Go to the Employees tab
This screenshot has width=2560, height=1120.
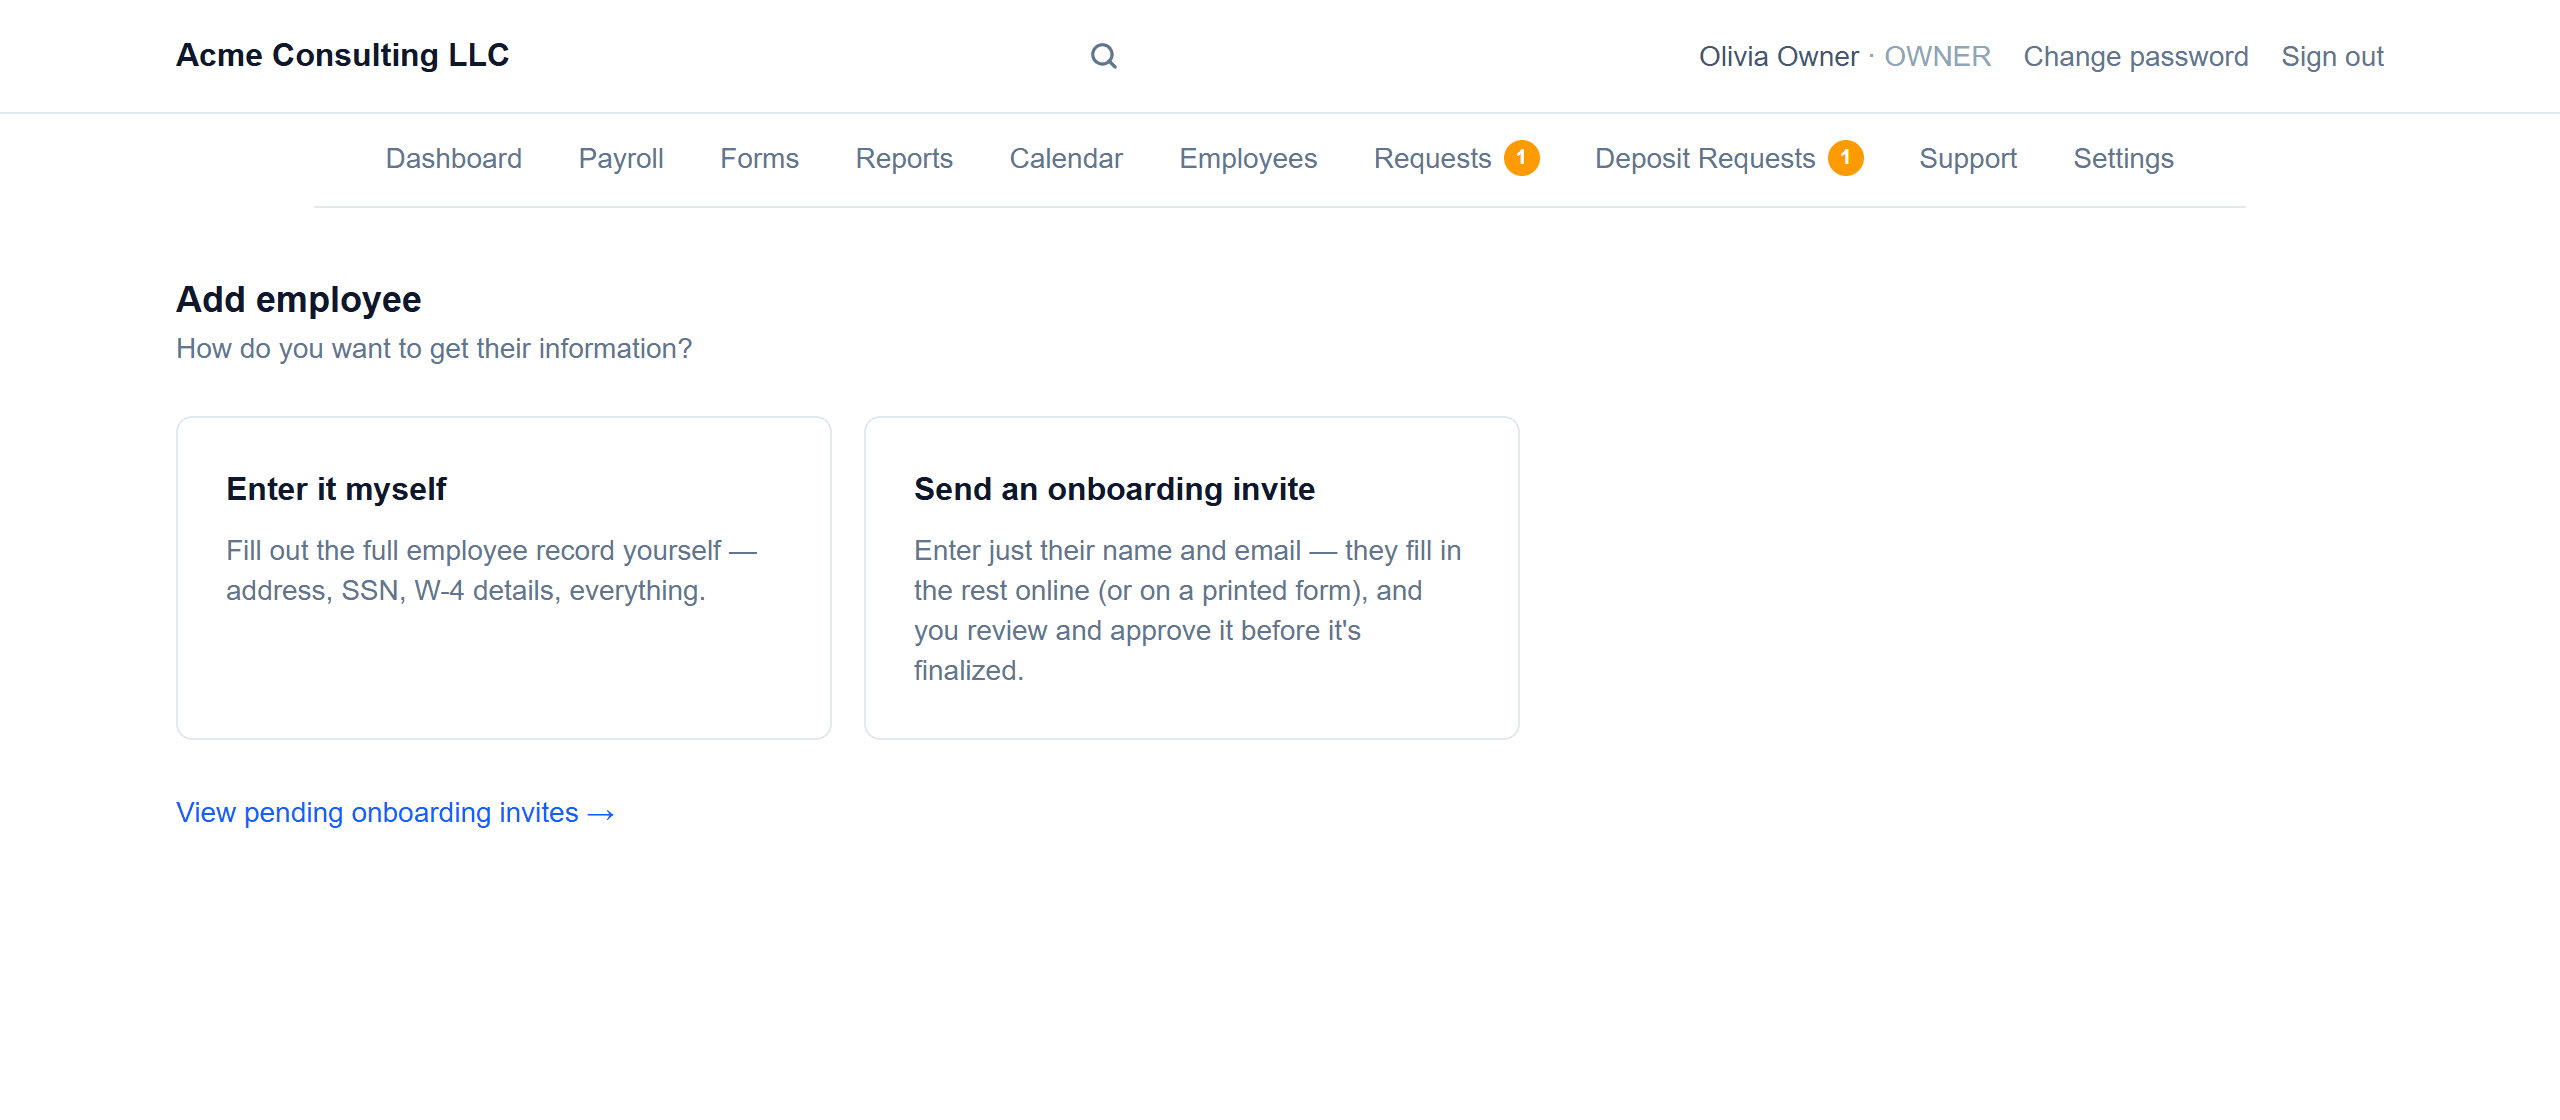pyautogui.click(x=1248, y=158)
